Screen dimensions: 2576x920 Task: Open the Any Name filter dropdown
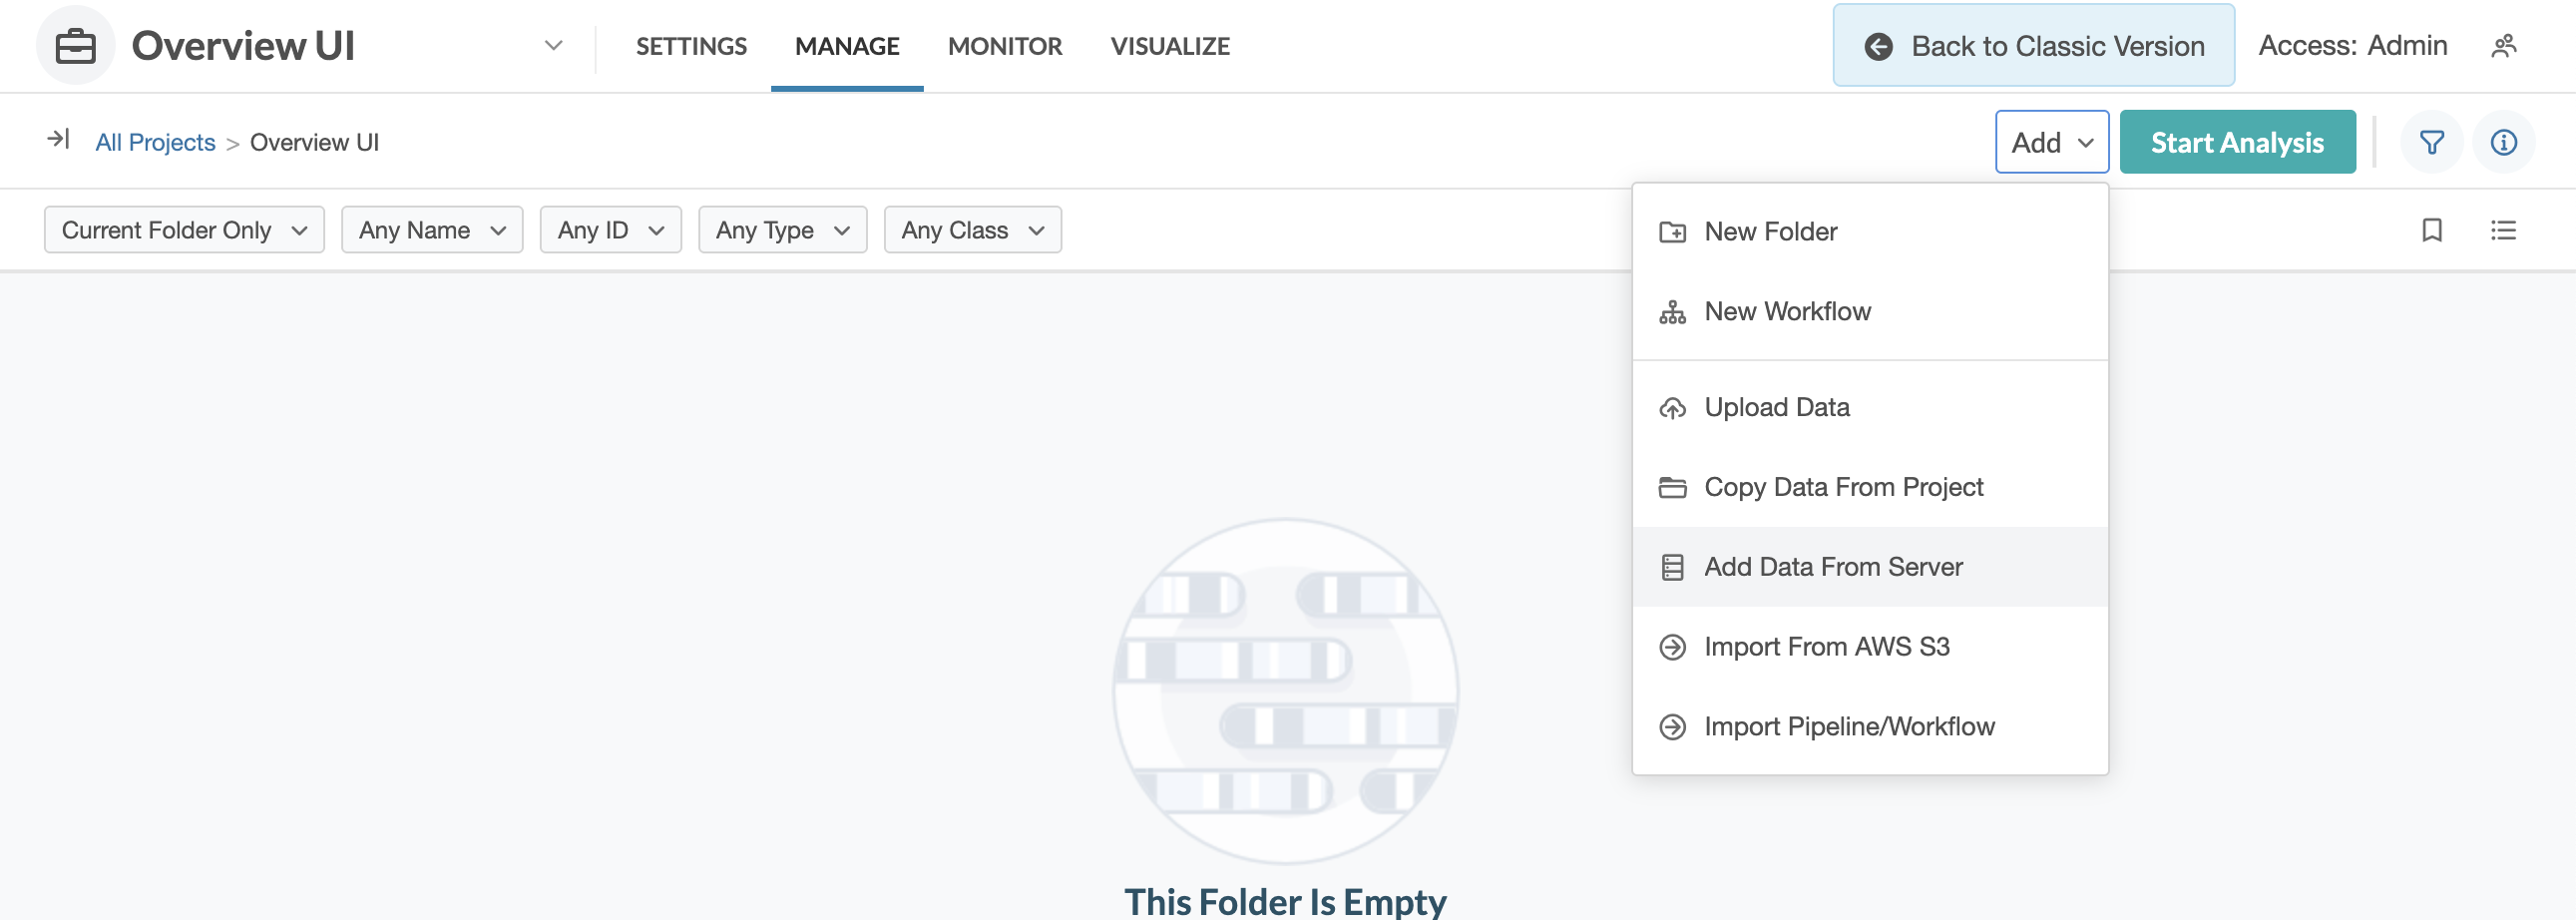432,230
